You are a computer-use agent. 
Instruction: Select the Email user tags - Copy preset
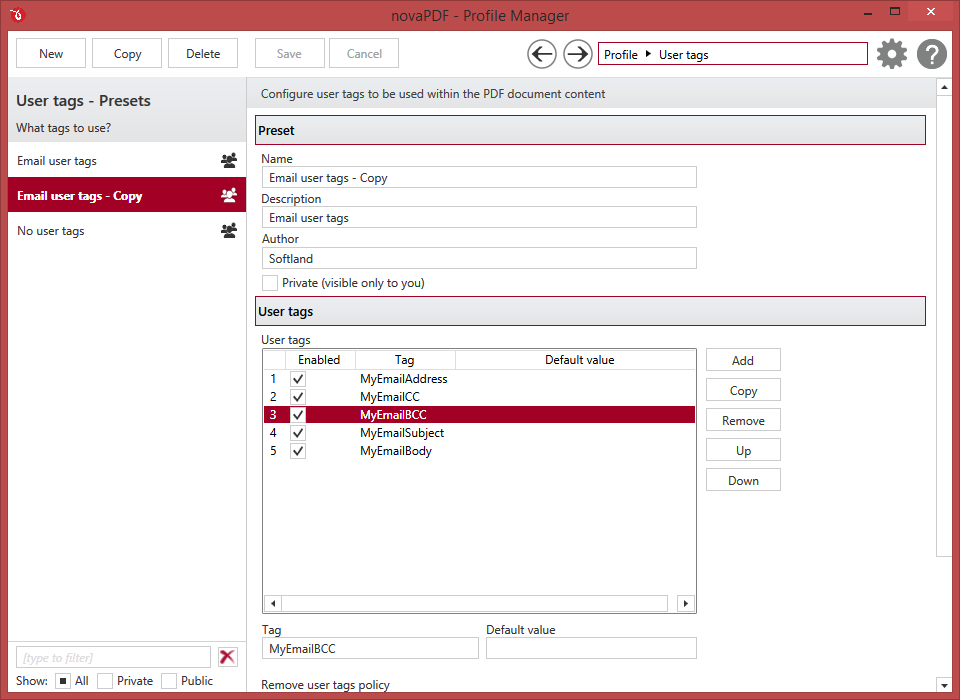127,195
